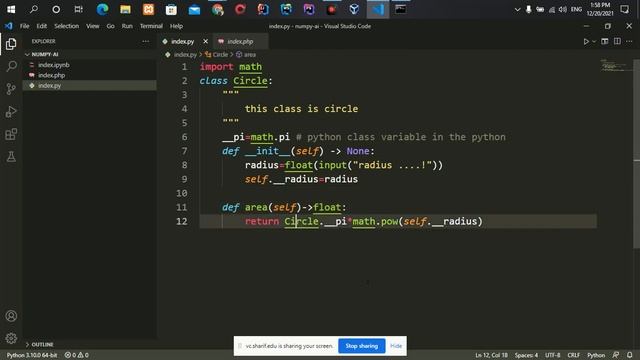
Task: Open the Testing flask view
Action: (x=11, y=157)
